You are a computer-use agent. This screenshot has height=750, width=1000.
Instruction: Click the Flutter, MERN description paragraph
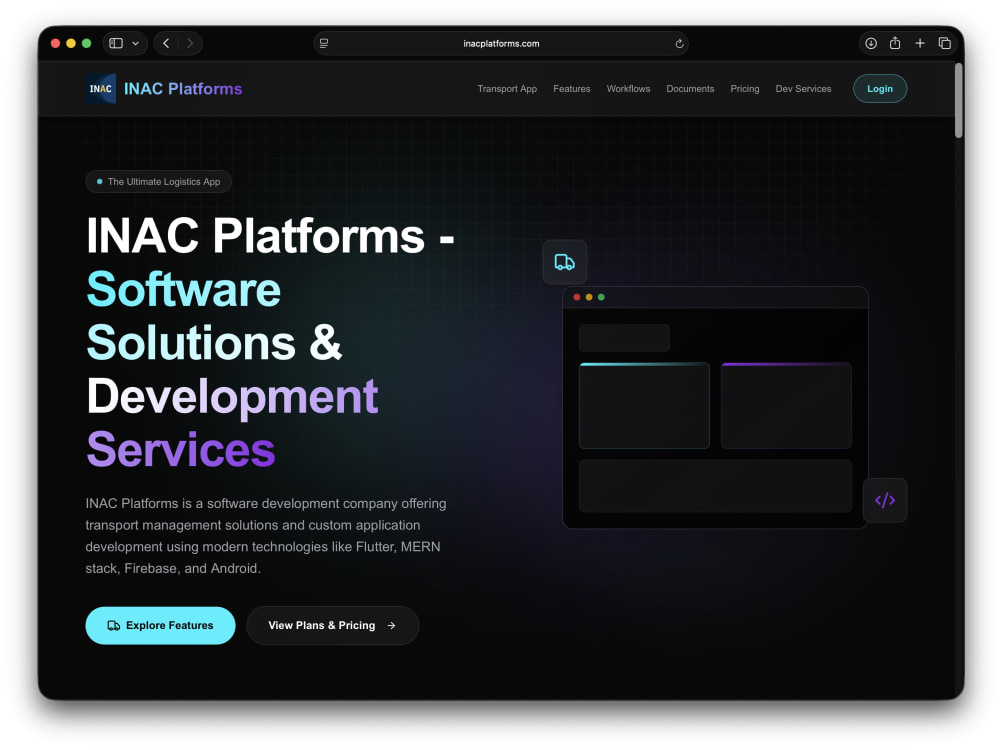[266, 536]
